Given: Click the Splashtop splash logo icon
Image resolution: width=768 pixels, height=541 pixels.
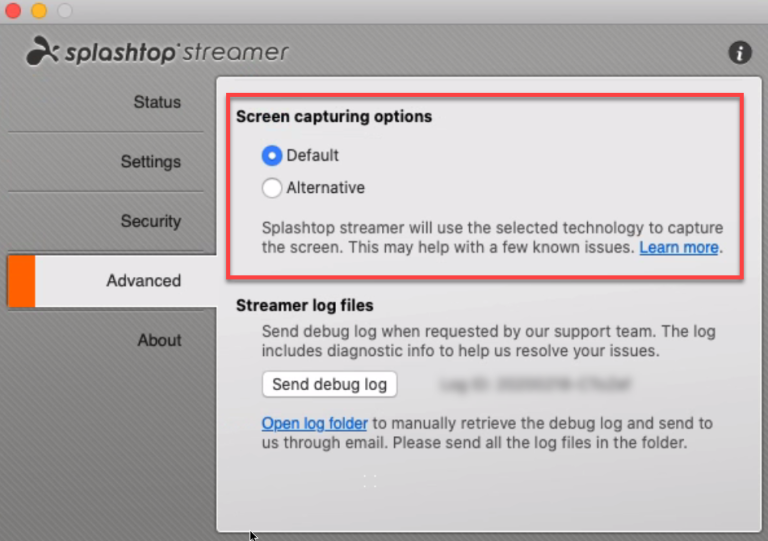Looking at the screenshot, I should click(x=41, y=50).
